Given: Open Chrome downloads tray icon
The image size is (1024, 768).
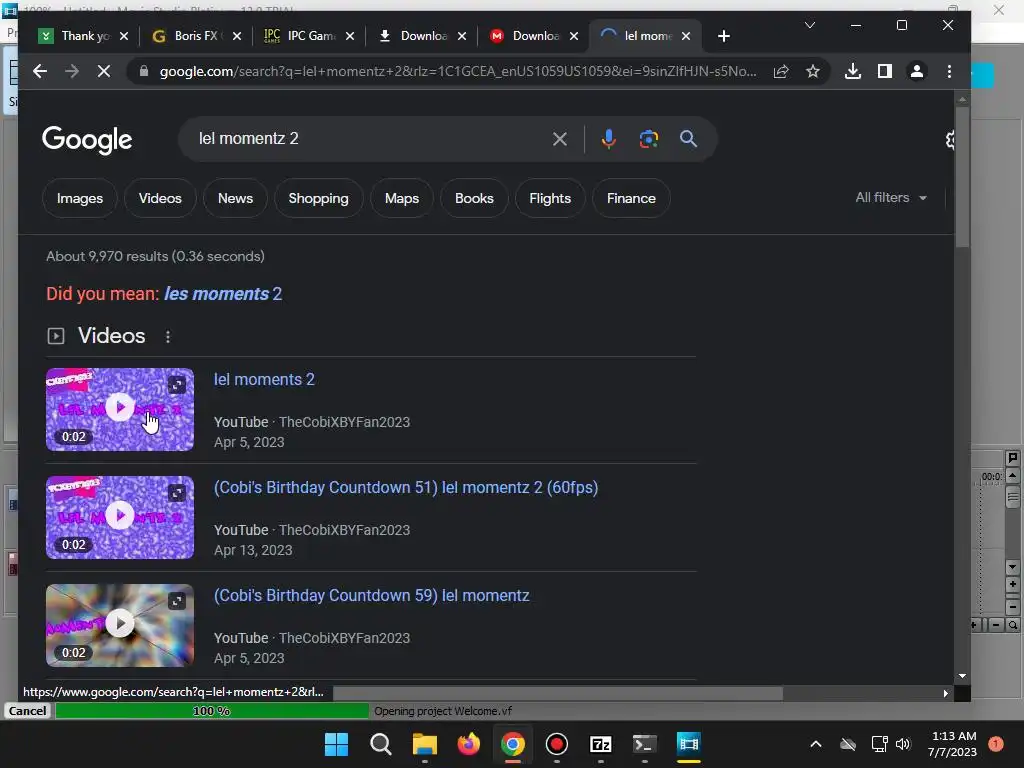Looking at the screenshot, I should (x=853, y=71).
